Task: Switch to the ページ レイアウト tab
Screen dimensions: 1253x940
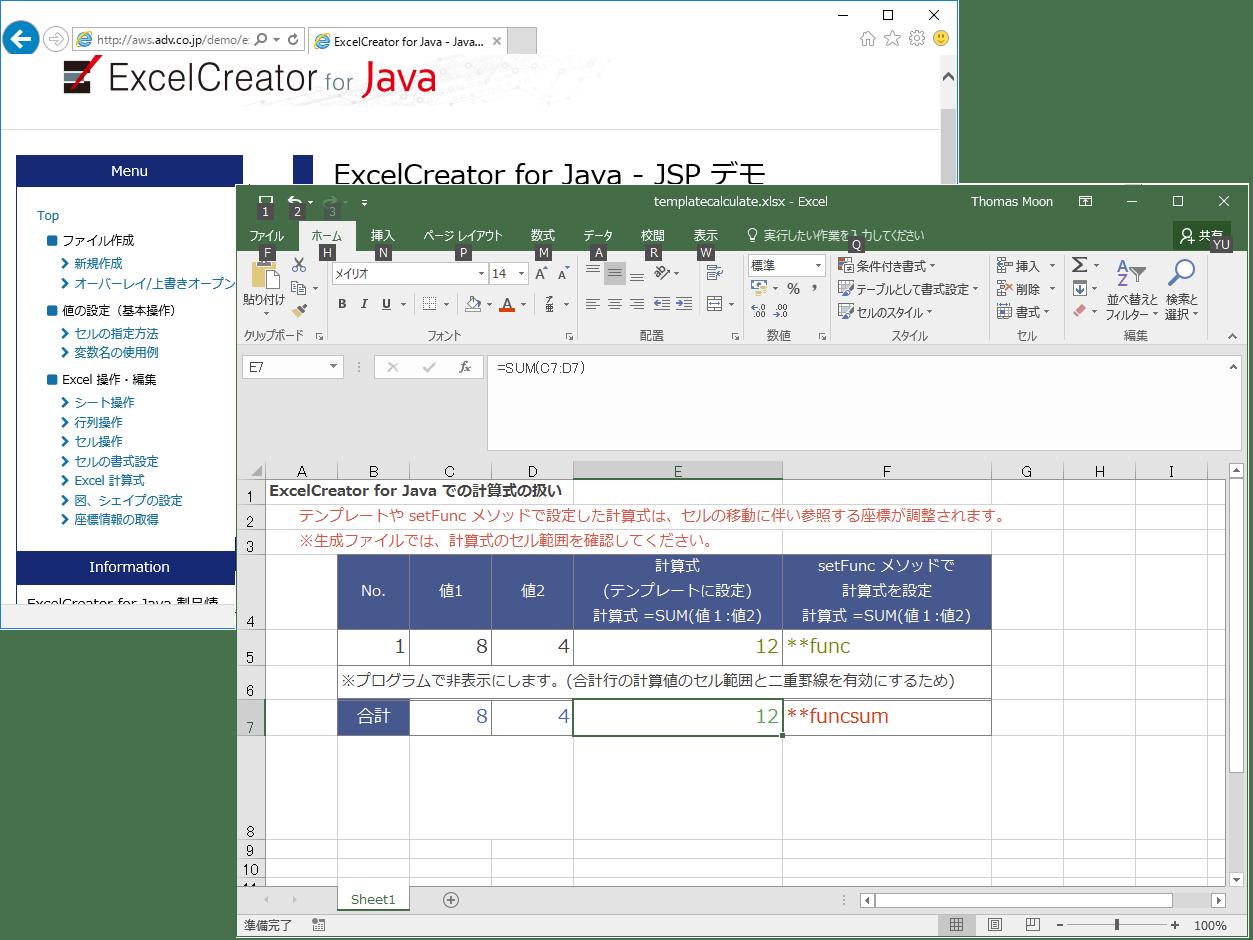Action: pyautogui.click(x=462, y=236)
